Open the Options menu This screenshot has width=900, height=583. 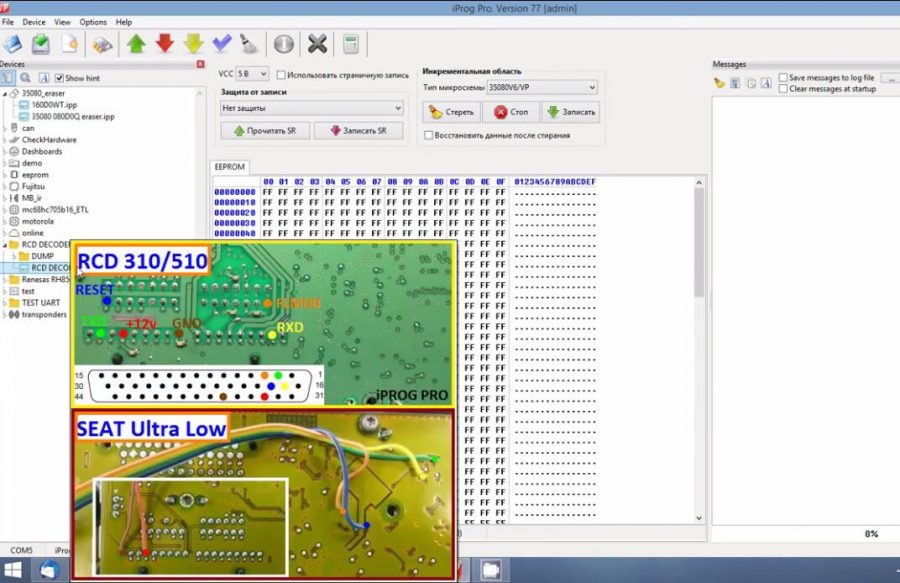(93, 22)
